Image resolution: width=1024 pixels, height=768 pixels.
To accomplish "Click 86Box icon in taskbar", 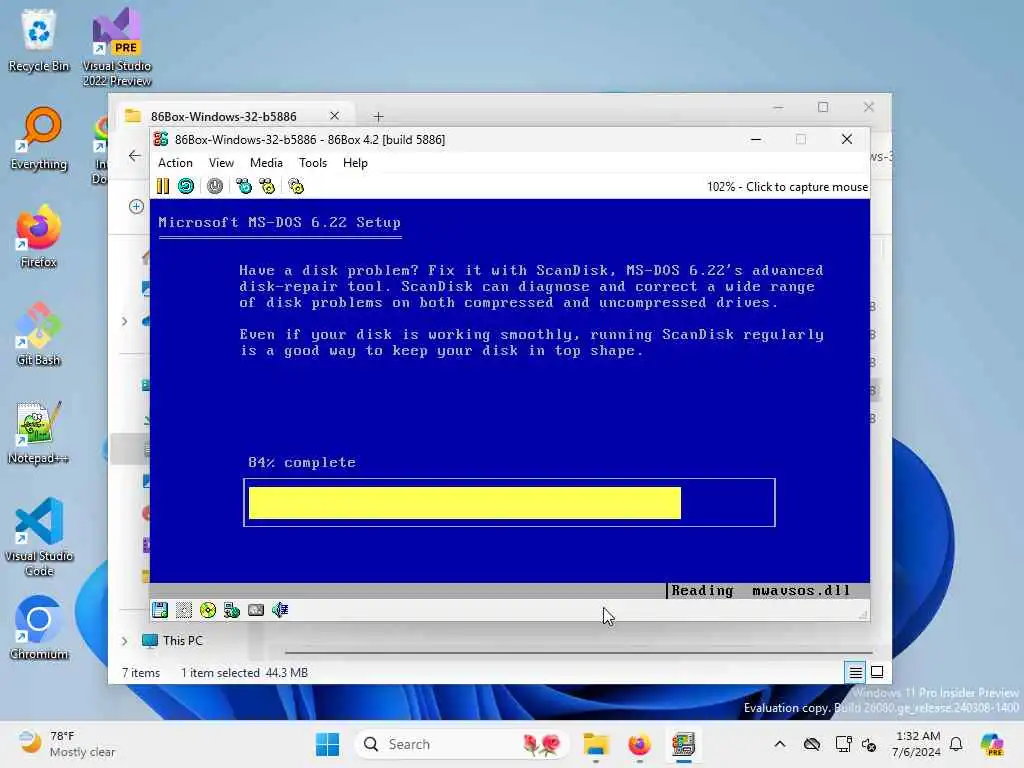I will point(683,744).
